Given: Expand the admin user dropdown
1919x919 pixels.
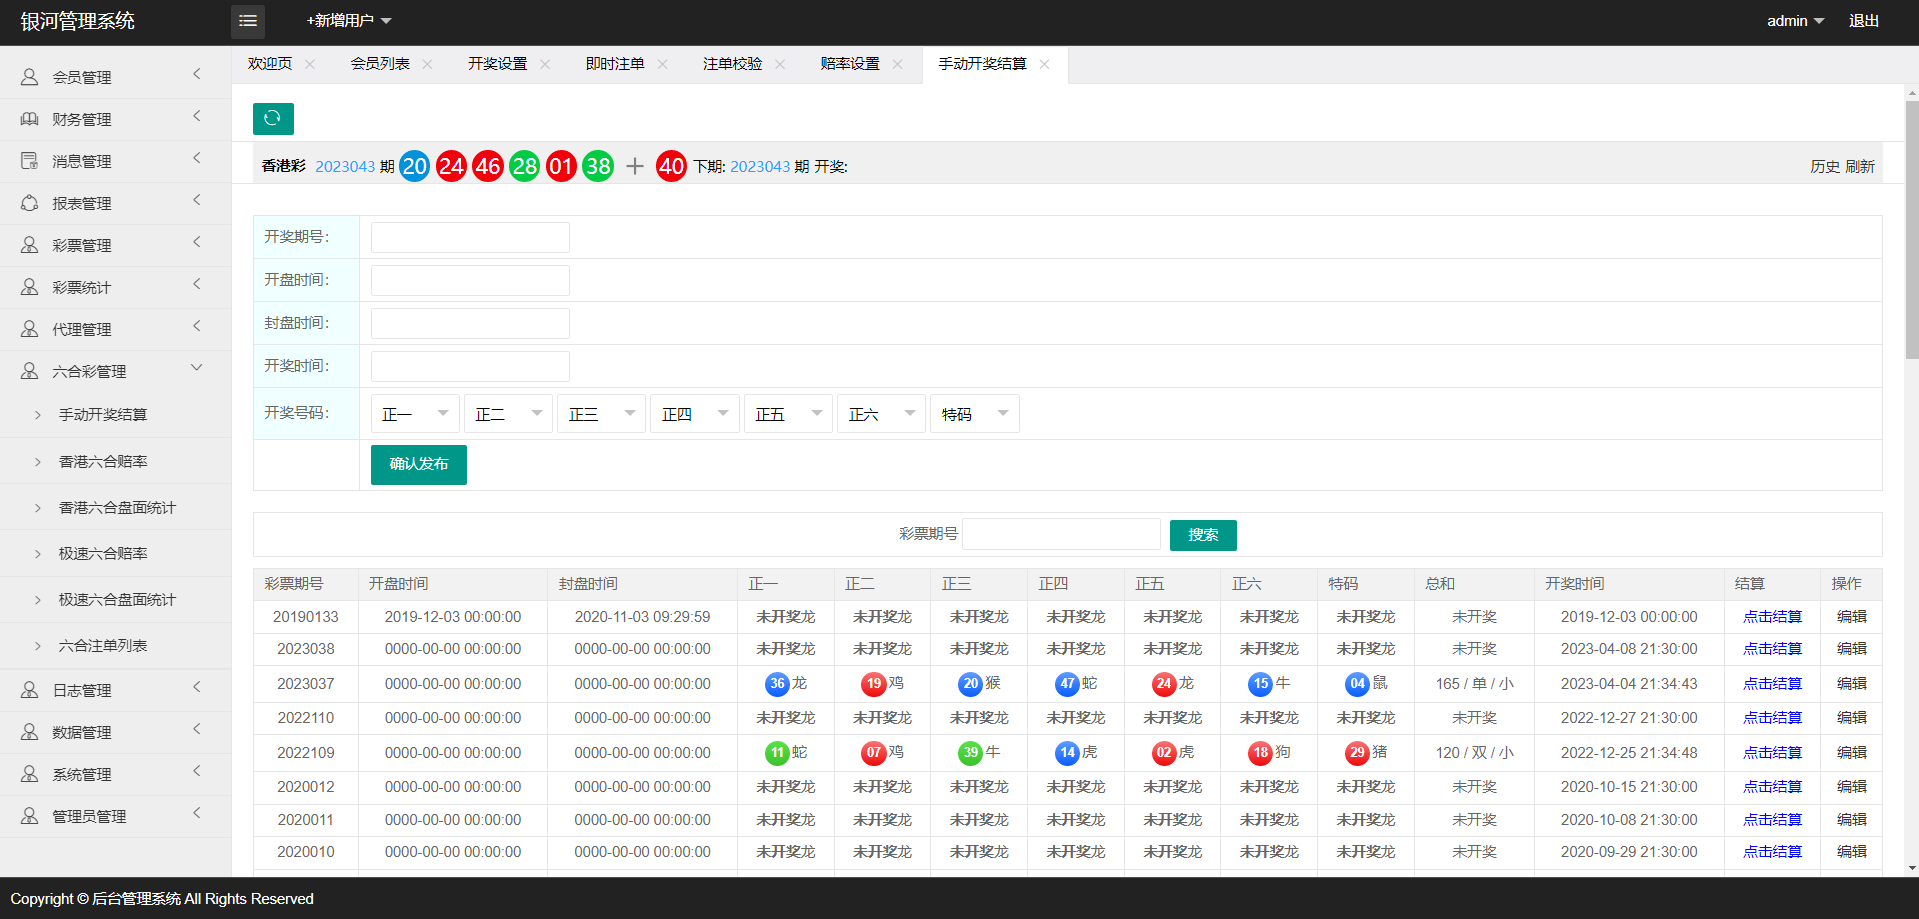Looking at the screenshot, I should click(1795, 21).
